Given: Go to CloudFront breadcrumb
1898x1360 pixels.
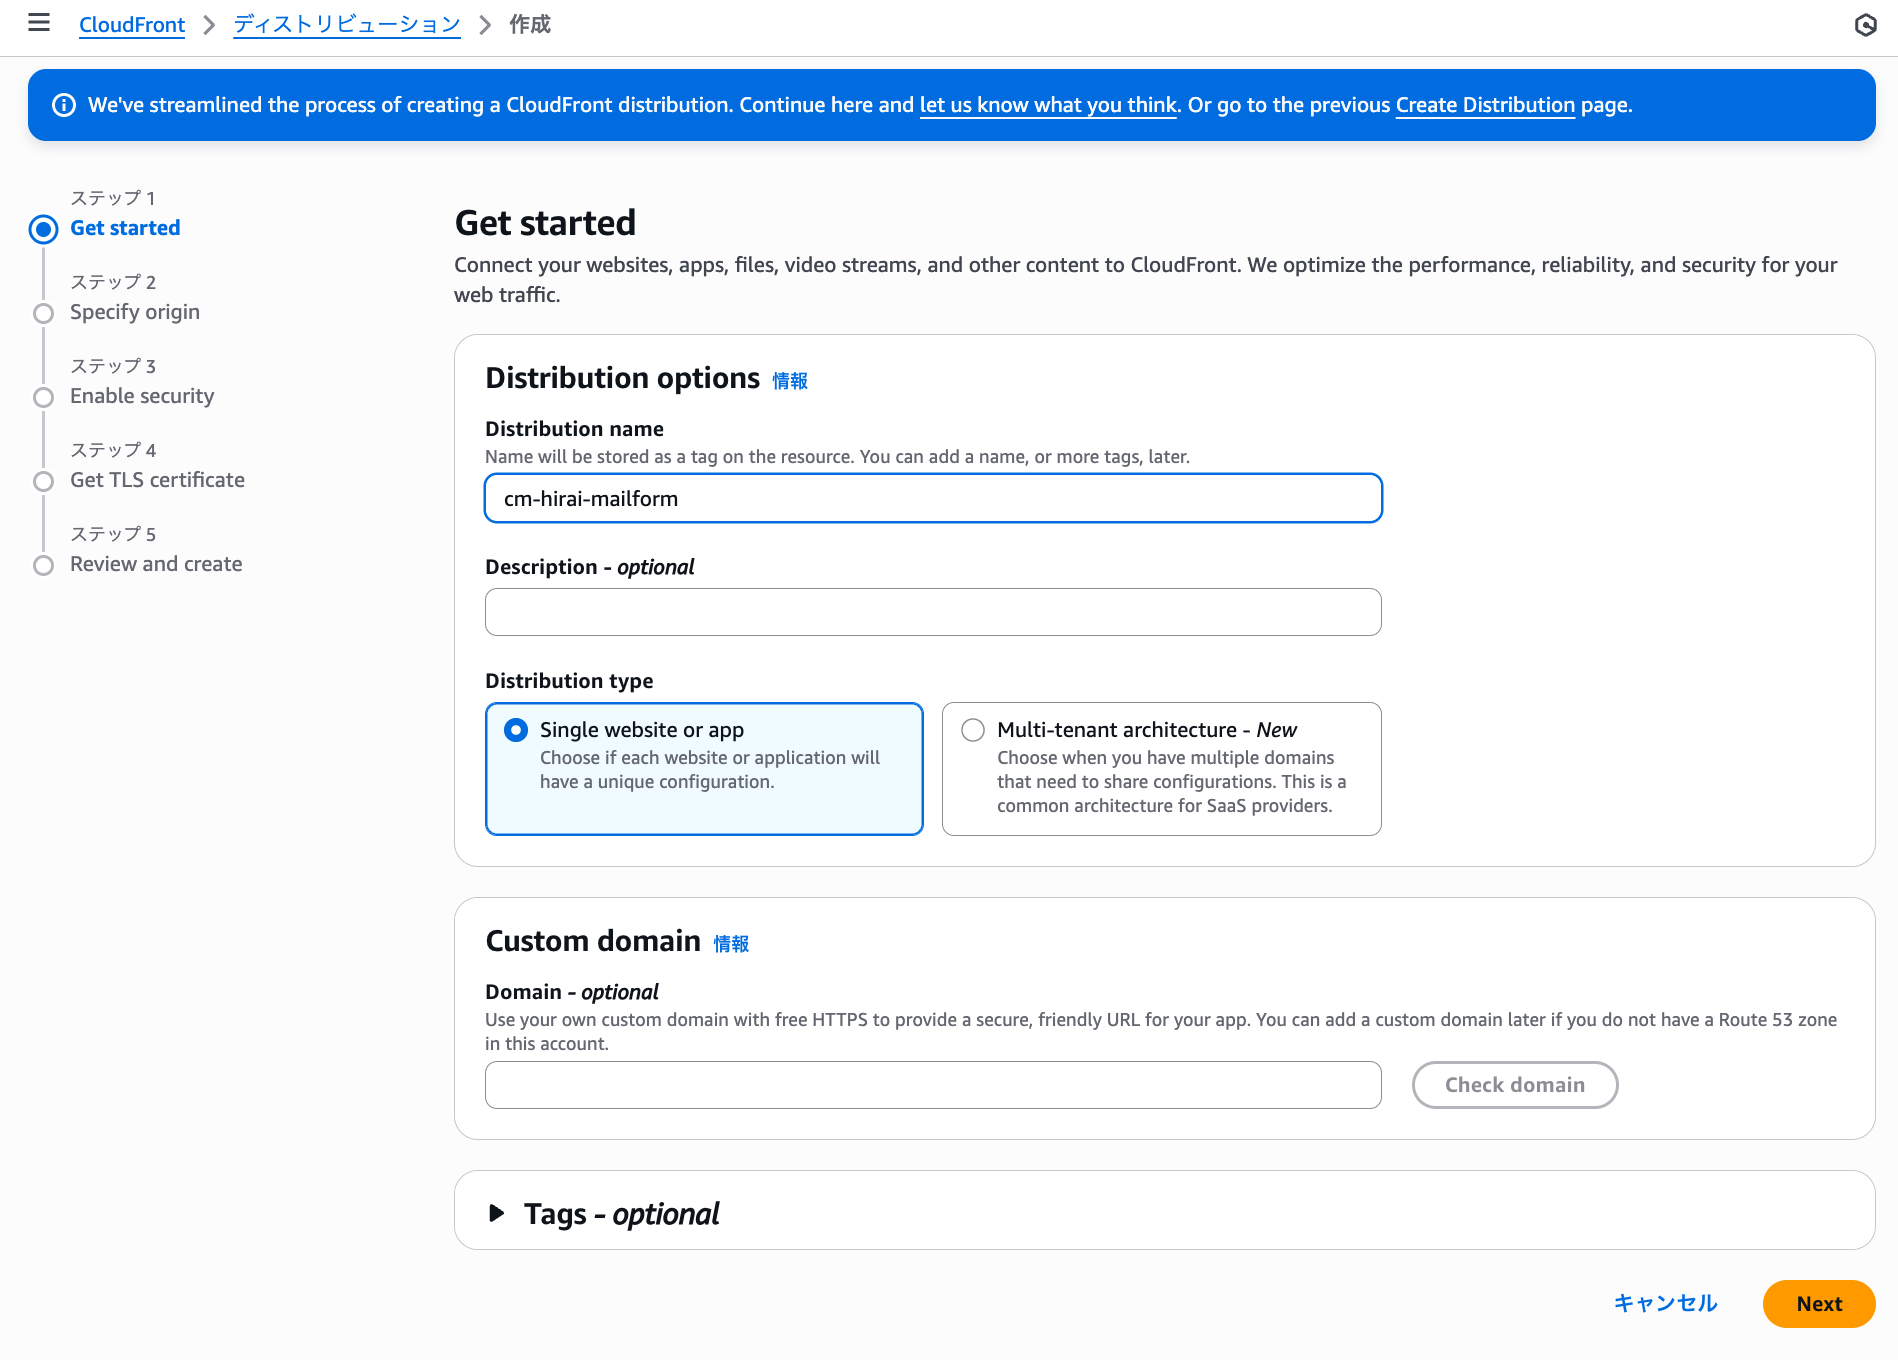Looking at the screenshot, I should click(132, 24).
